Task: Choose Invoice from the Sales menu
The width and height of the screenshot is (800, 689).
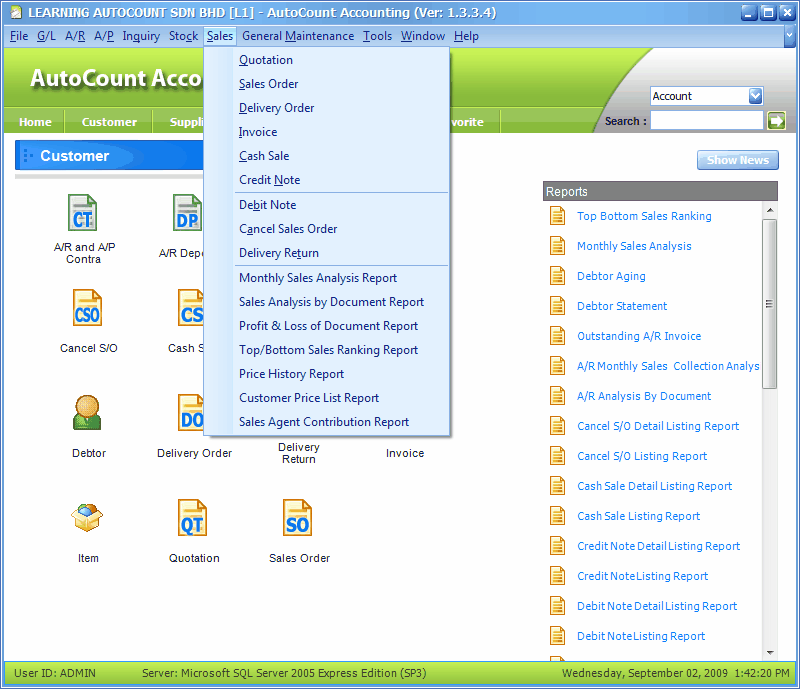Action: (x=327, y=132)
